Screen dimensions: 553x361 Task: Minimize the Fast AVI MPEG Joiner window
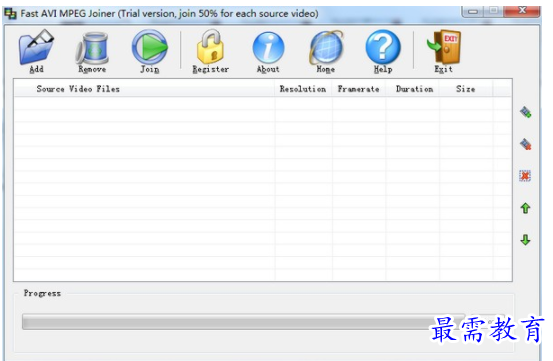(x=473, y=11)
